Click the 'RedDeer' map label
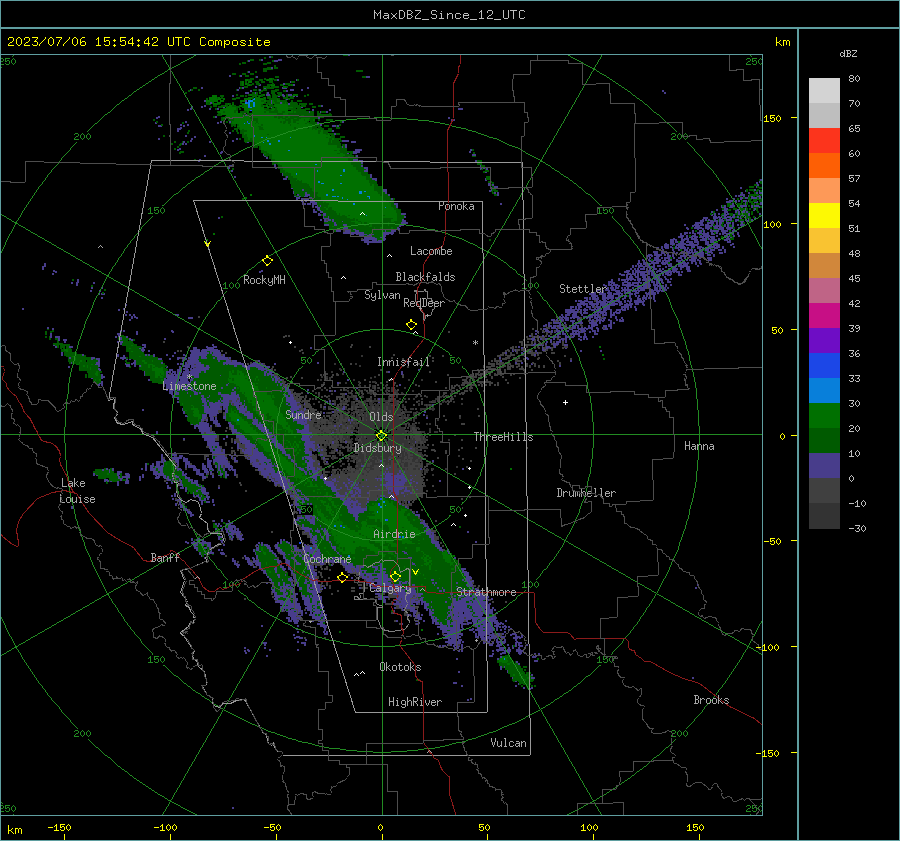Image resolution: width=900 pixels, height=841 pixels. tap(424, 303)
